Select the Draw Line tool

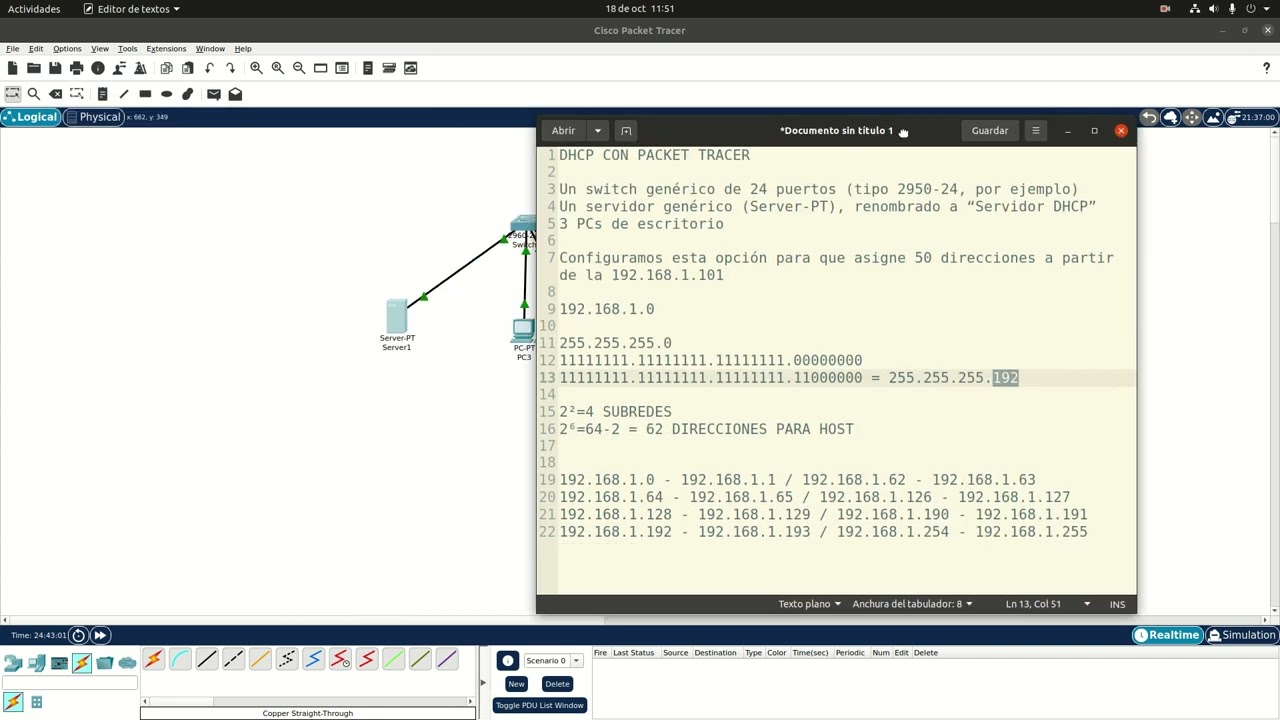[x=123, y=94]
